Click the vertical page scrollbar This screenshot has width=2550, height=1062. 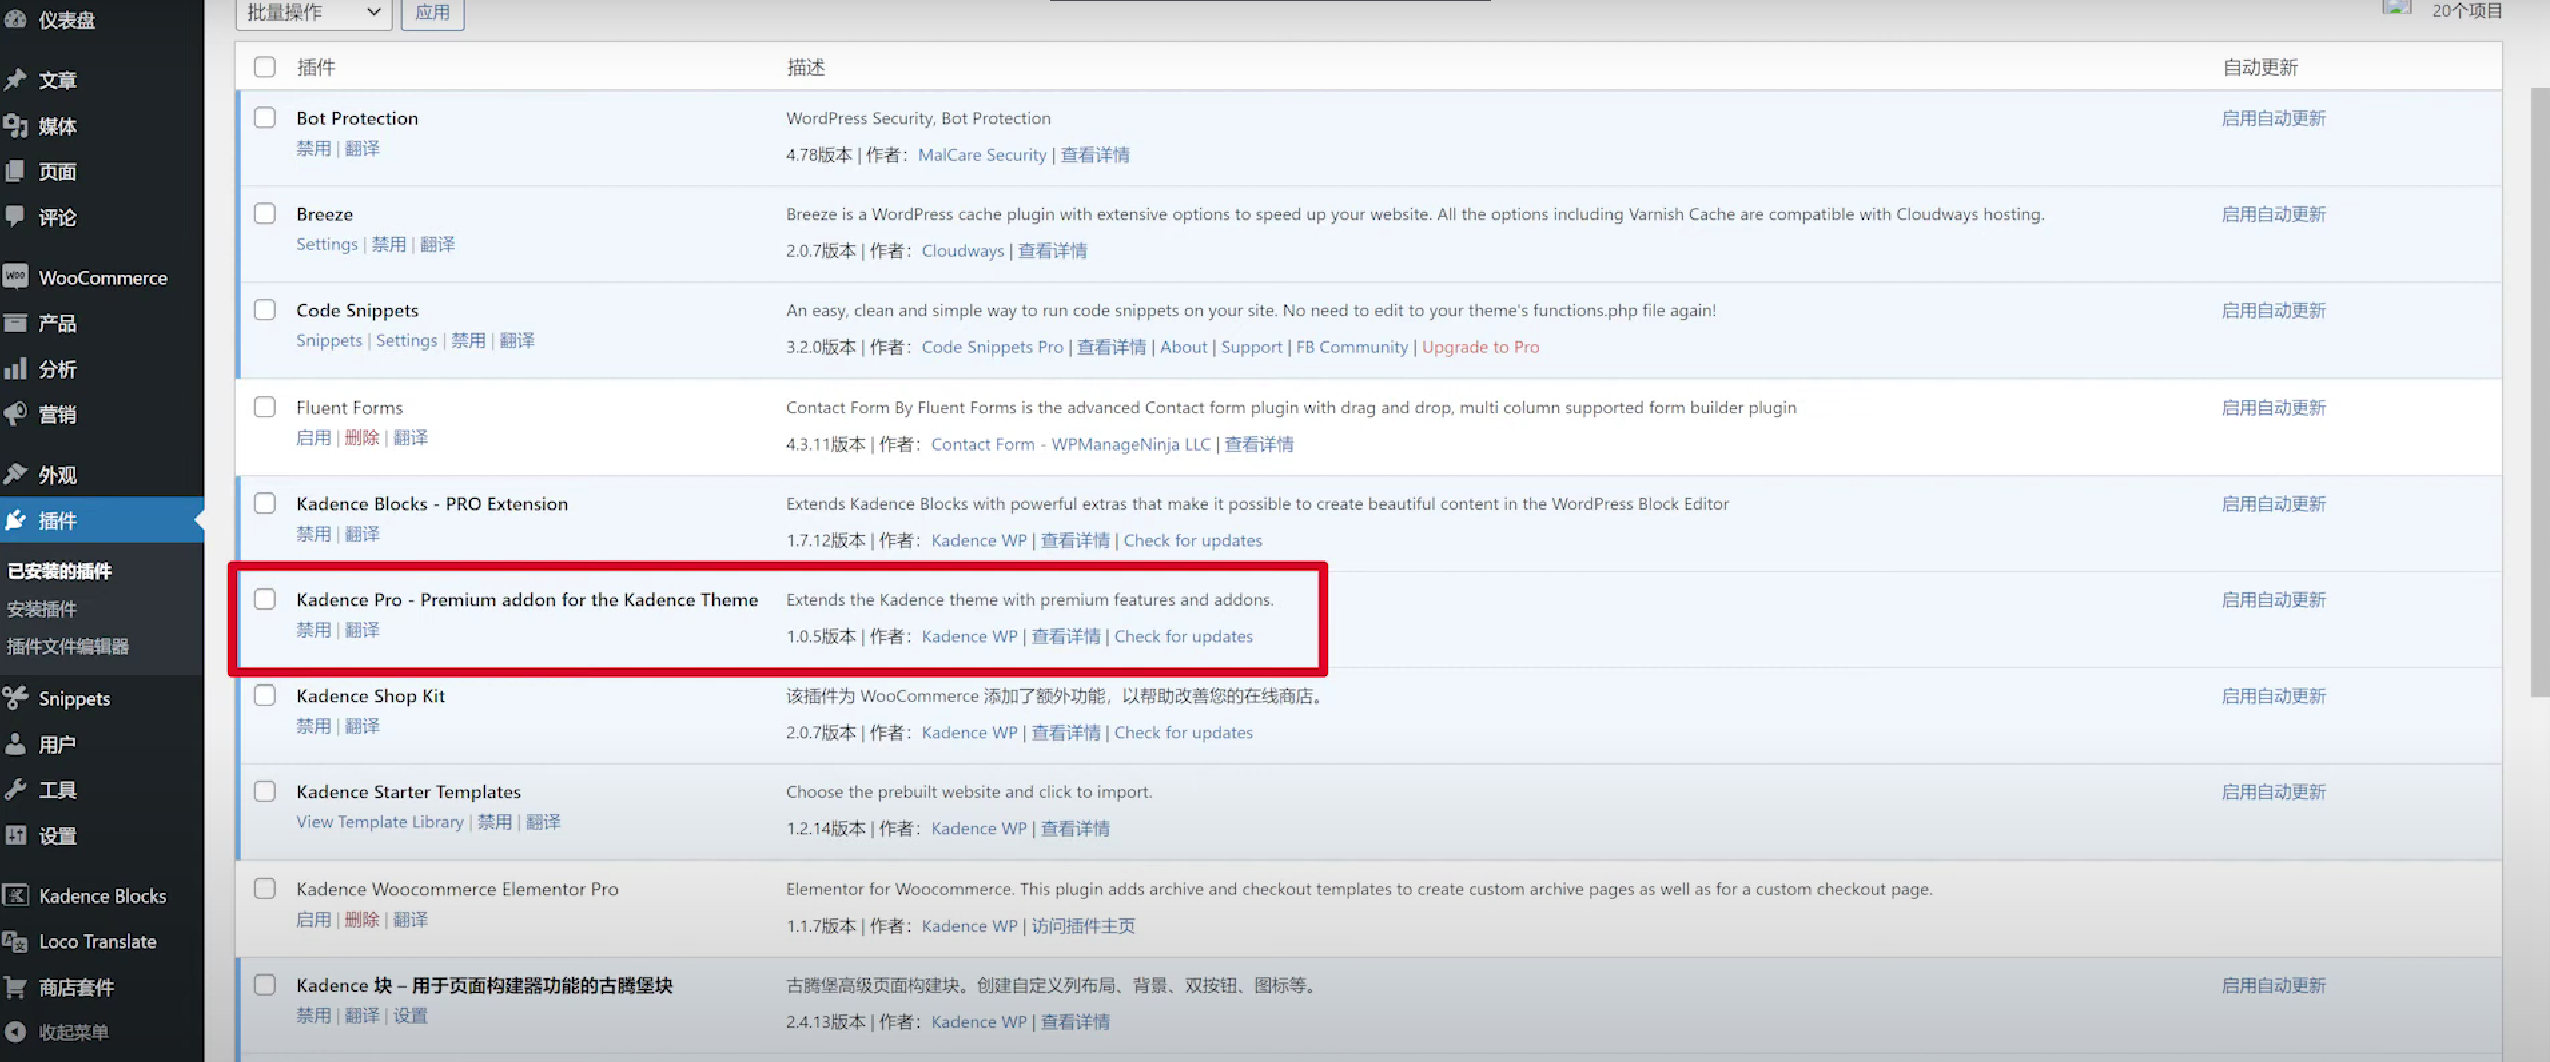tap(2539, 390)
